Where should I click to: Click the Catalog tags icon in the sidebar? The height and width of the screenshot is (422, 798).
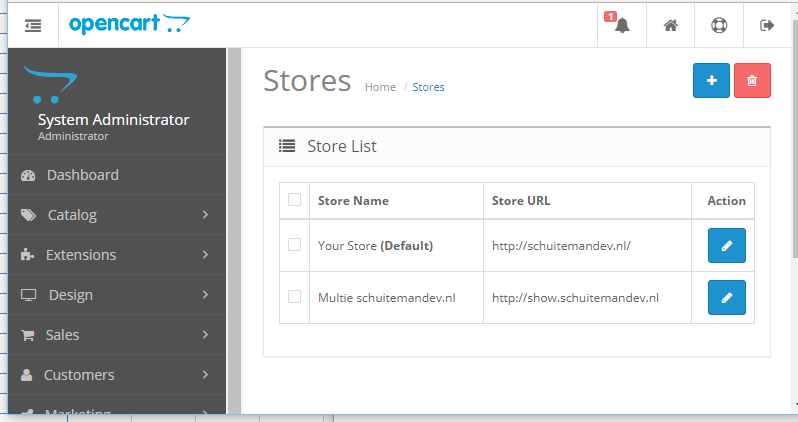coord(28,215)
